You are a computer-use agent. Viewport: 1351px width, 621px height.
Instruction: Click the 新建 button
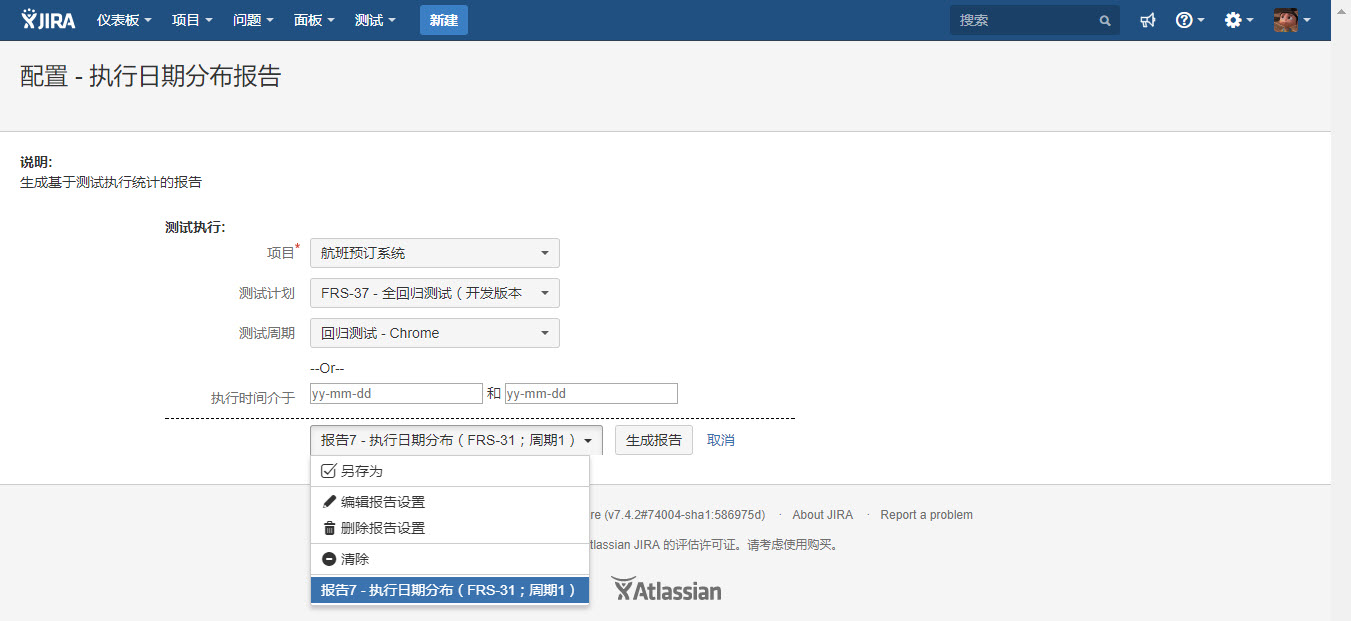pyautogui.click(x=444, y=20)
